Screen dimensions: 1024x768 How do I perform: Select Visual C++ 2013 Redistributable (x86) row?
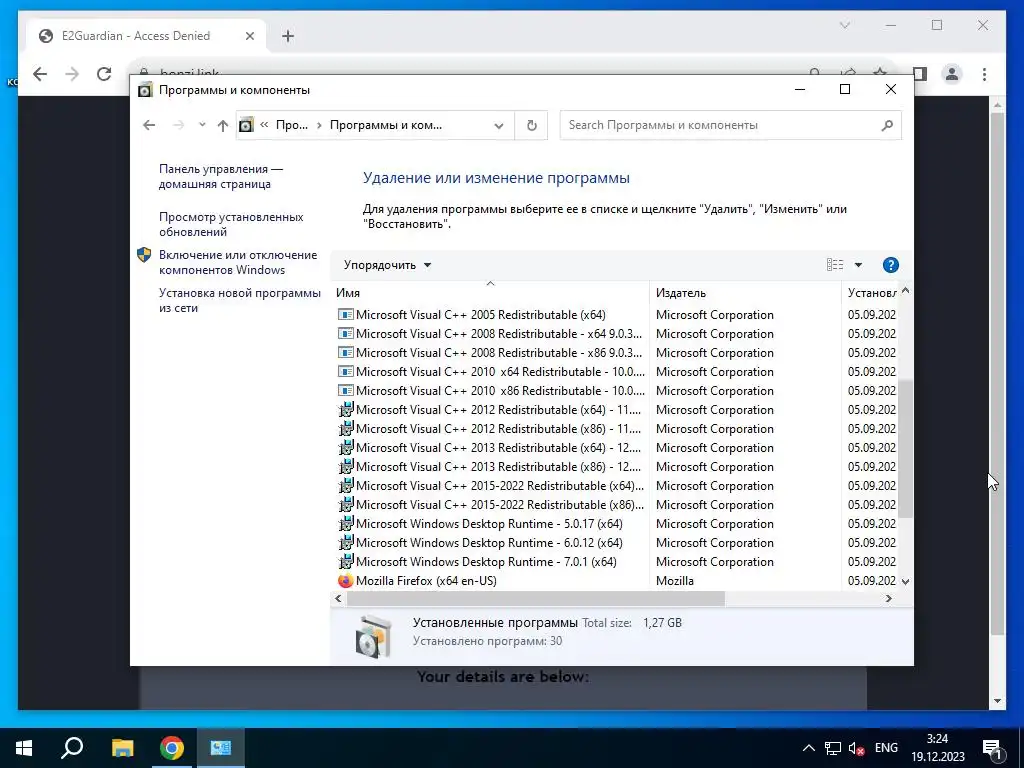point(616,466)
